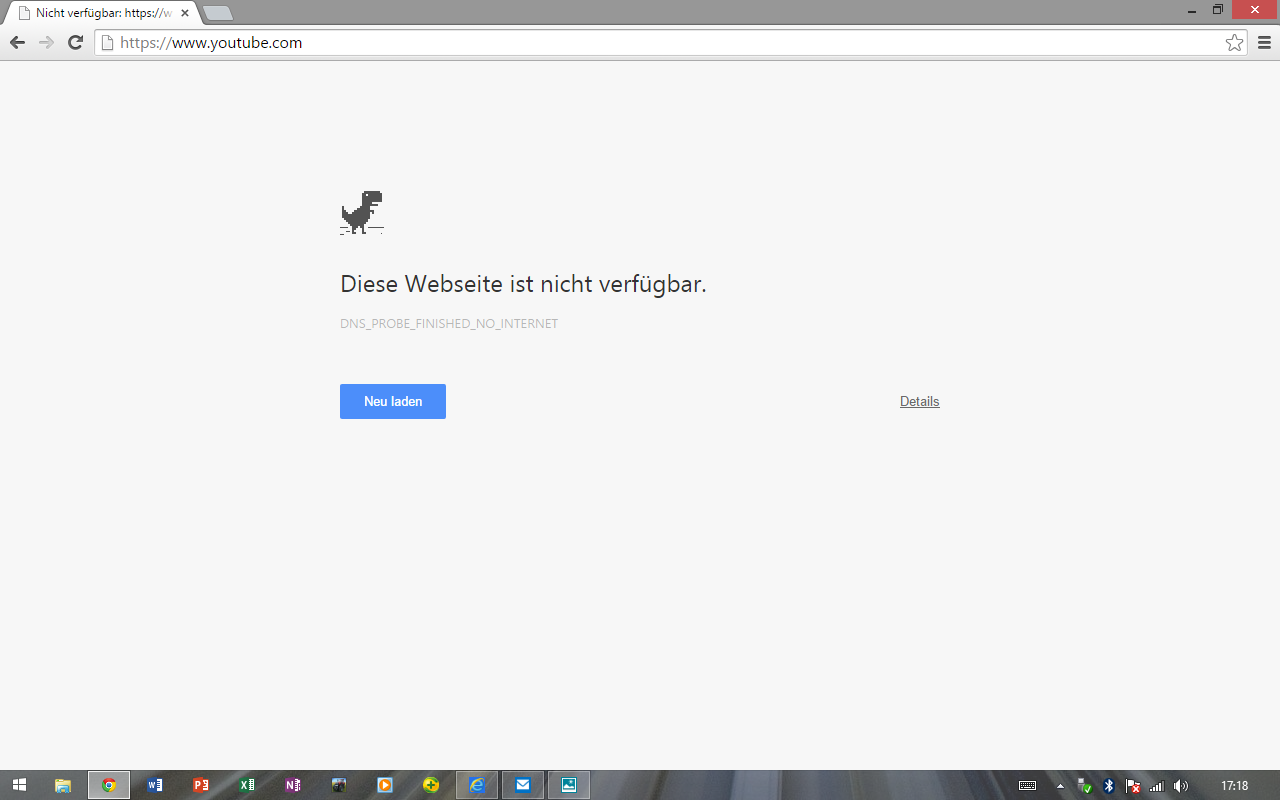Open the Action Center flag icon
Viewport: 1280px width, 800px height.
(1133, 786)
